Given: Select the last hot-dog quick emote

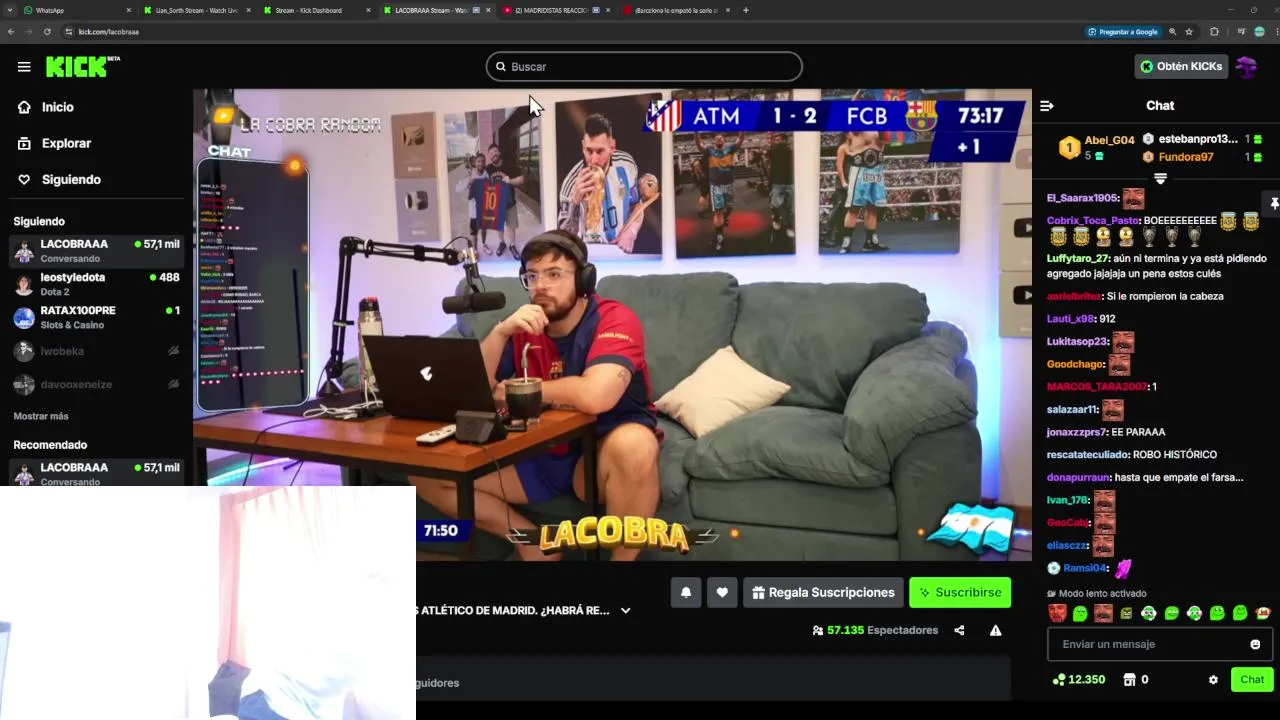Looking at the screenshot, I should (x=1263, y=613).
